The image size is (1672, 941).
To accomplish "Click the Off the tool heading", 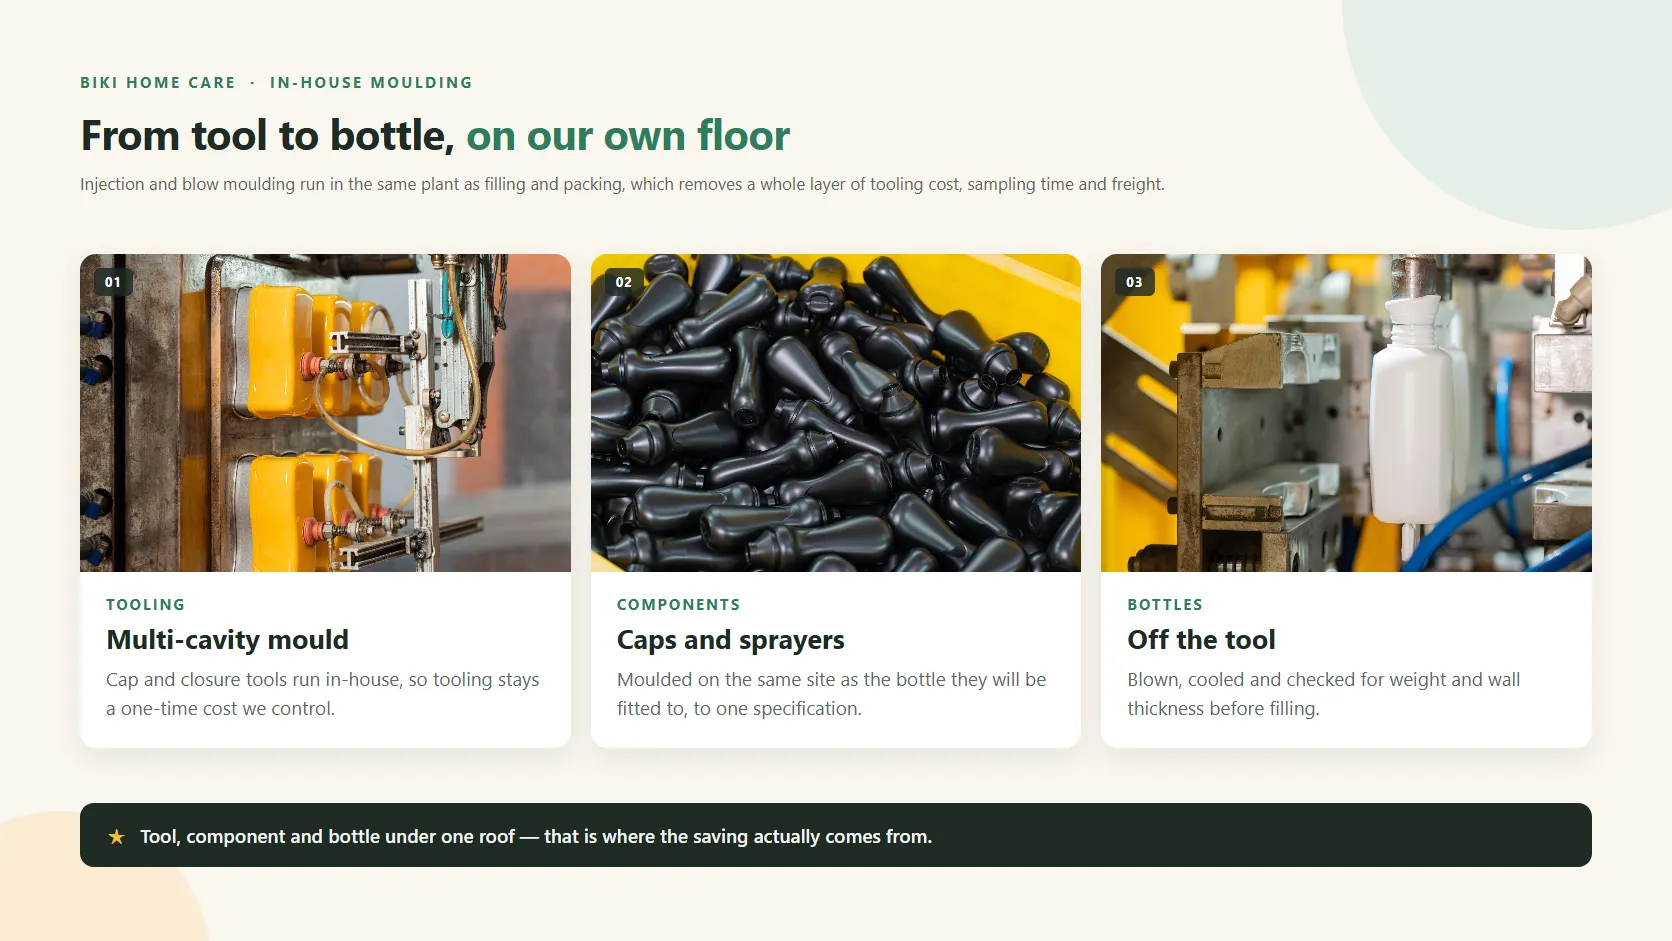I will pos(1201,640).
